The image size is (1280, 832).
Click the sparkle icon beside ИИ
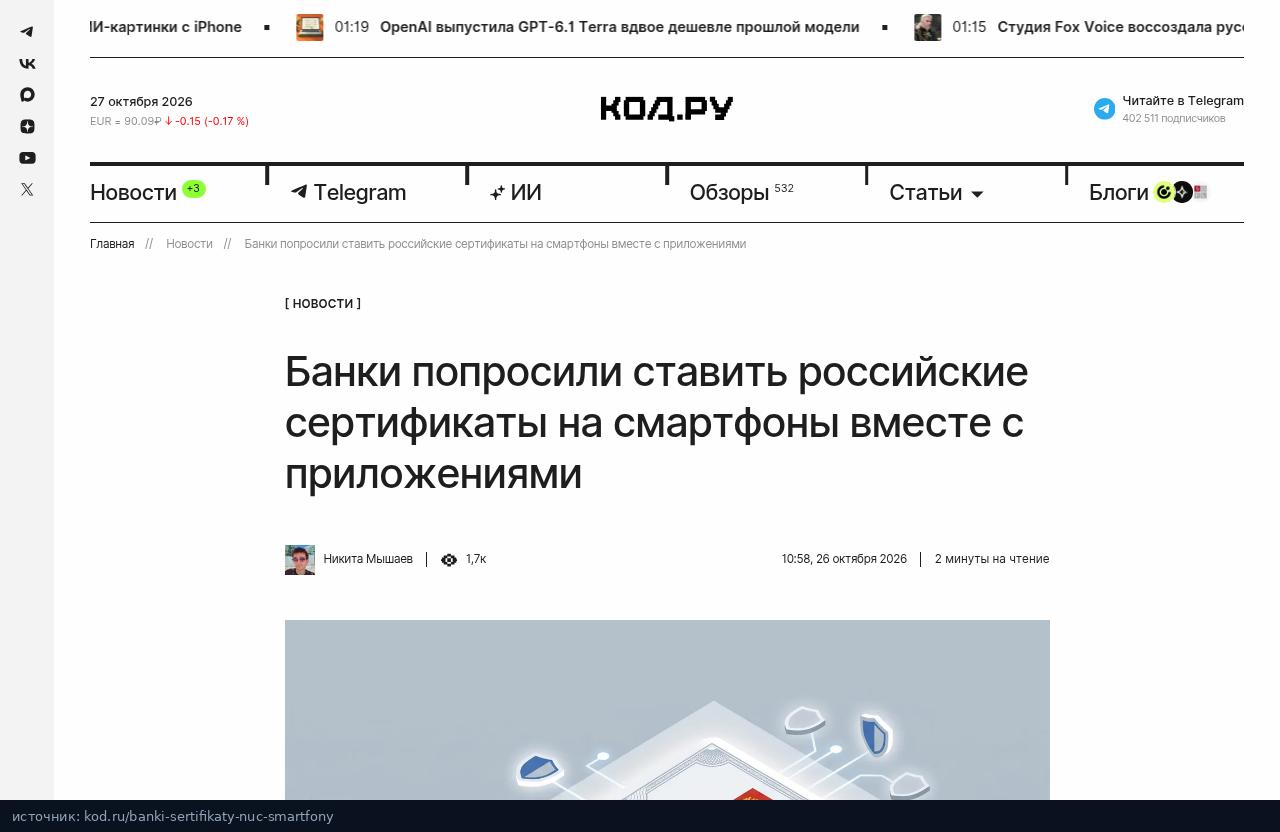coord(497,193)
